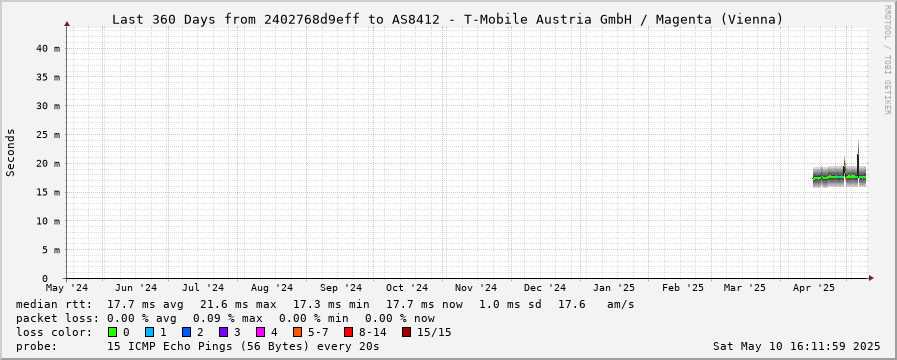Image resolution: width=897 pixels, height=360 pixels.
Task: Click the orange 5-7 loss swatch
Action: pyautogui.click(x=297, y=332)
